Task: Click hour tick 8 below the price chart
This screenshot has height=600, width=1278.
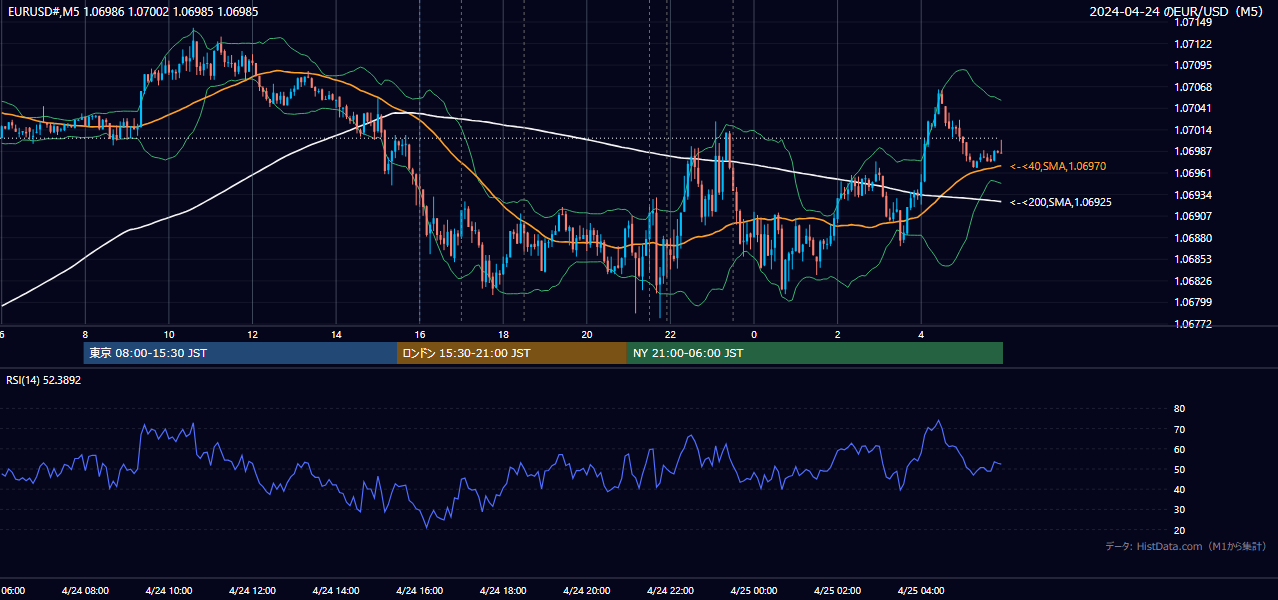Action: pyautogui.click(x=85, y=334)
